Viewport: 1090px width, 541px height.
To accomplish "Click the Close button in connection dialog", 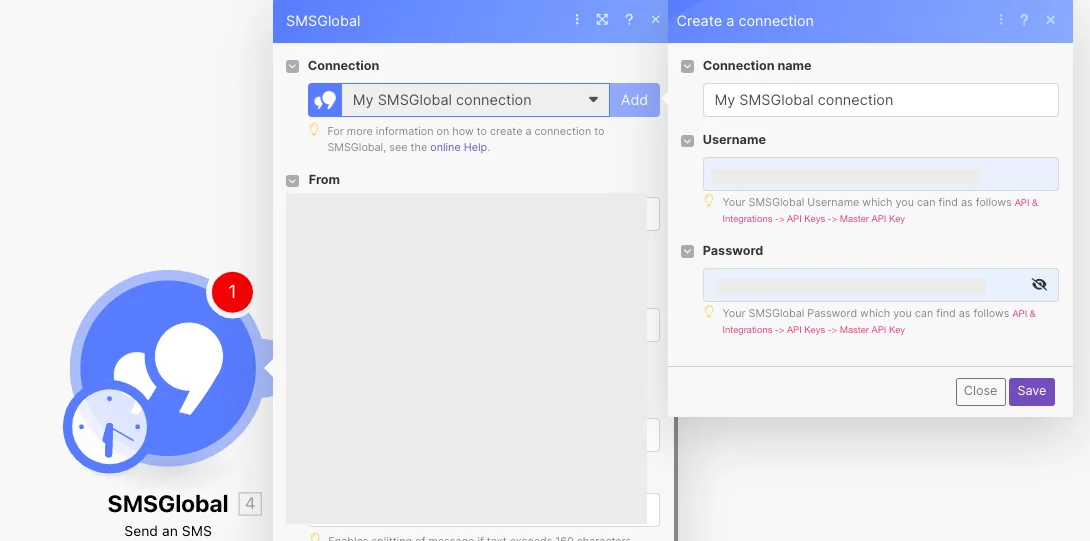I will pos(980,391).
